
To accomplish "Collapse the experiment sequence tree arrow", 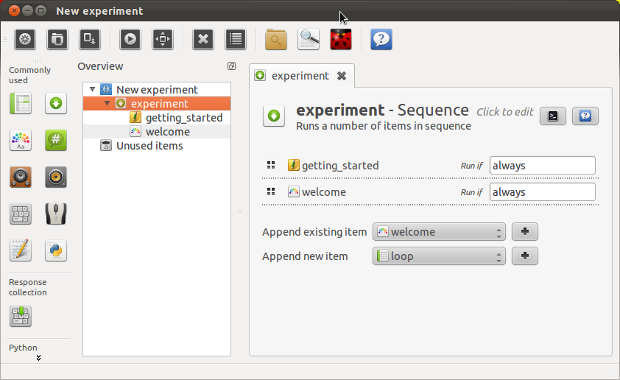I will (x=107, y=103).
